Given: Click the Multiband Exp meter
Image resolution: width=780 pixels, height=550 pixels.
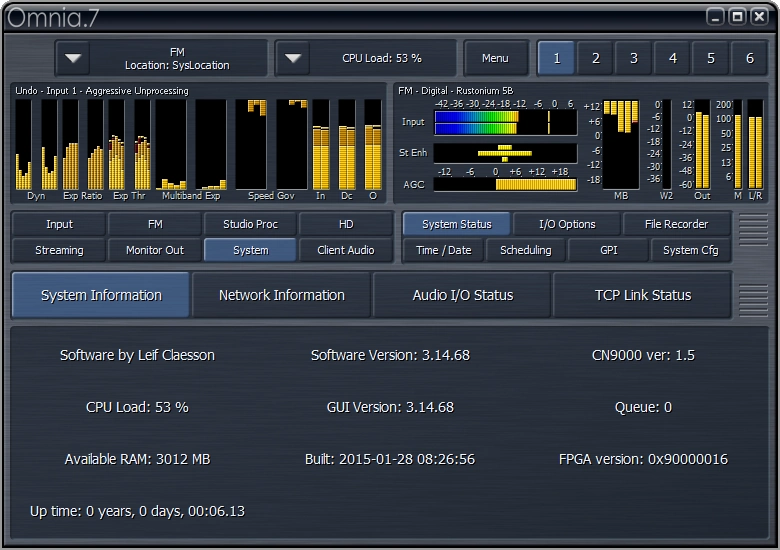Looking at the screenshot, I should (x=191, y=145).
